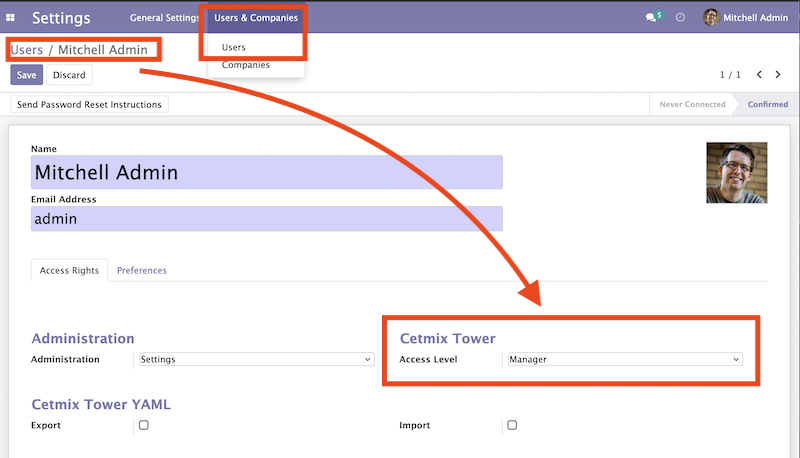Go to next record arrow

(x=779, y=75)
